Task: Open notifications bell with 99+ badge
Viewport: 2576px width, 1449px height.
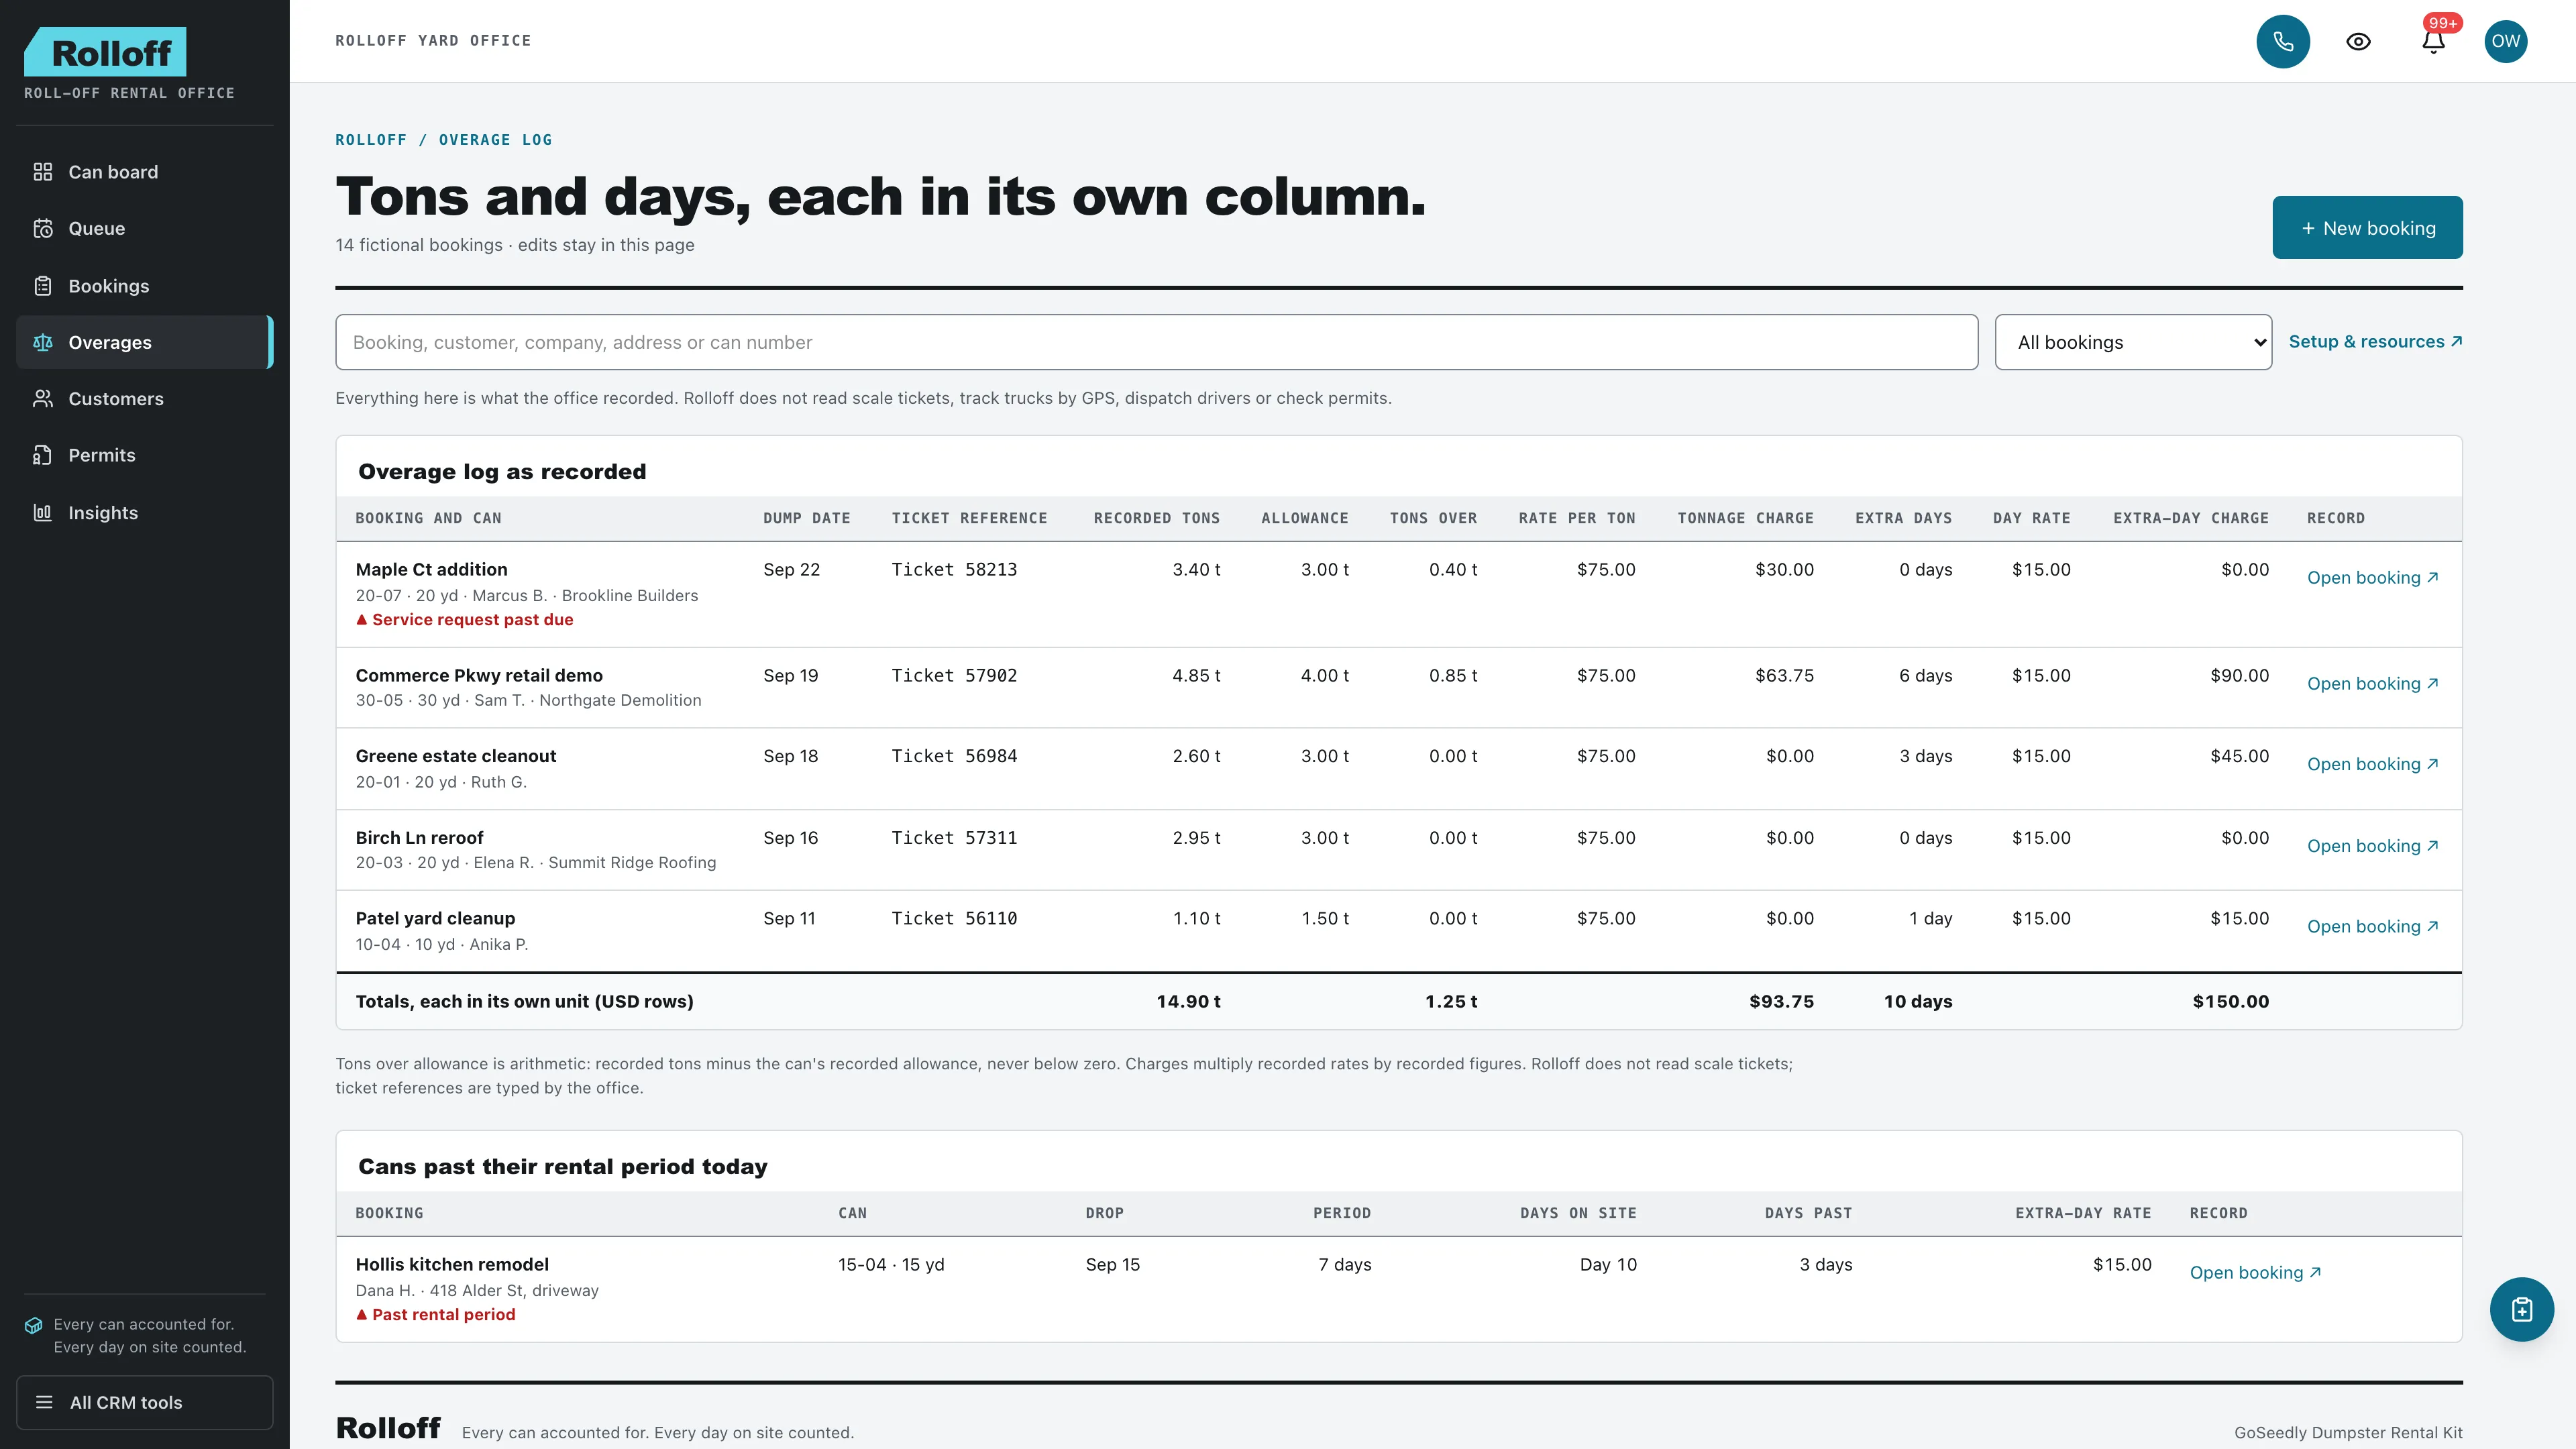Action: tap(2433, 41)
